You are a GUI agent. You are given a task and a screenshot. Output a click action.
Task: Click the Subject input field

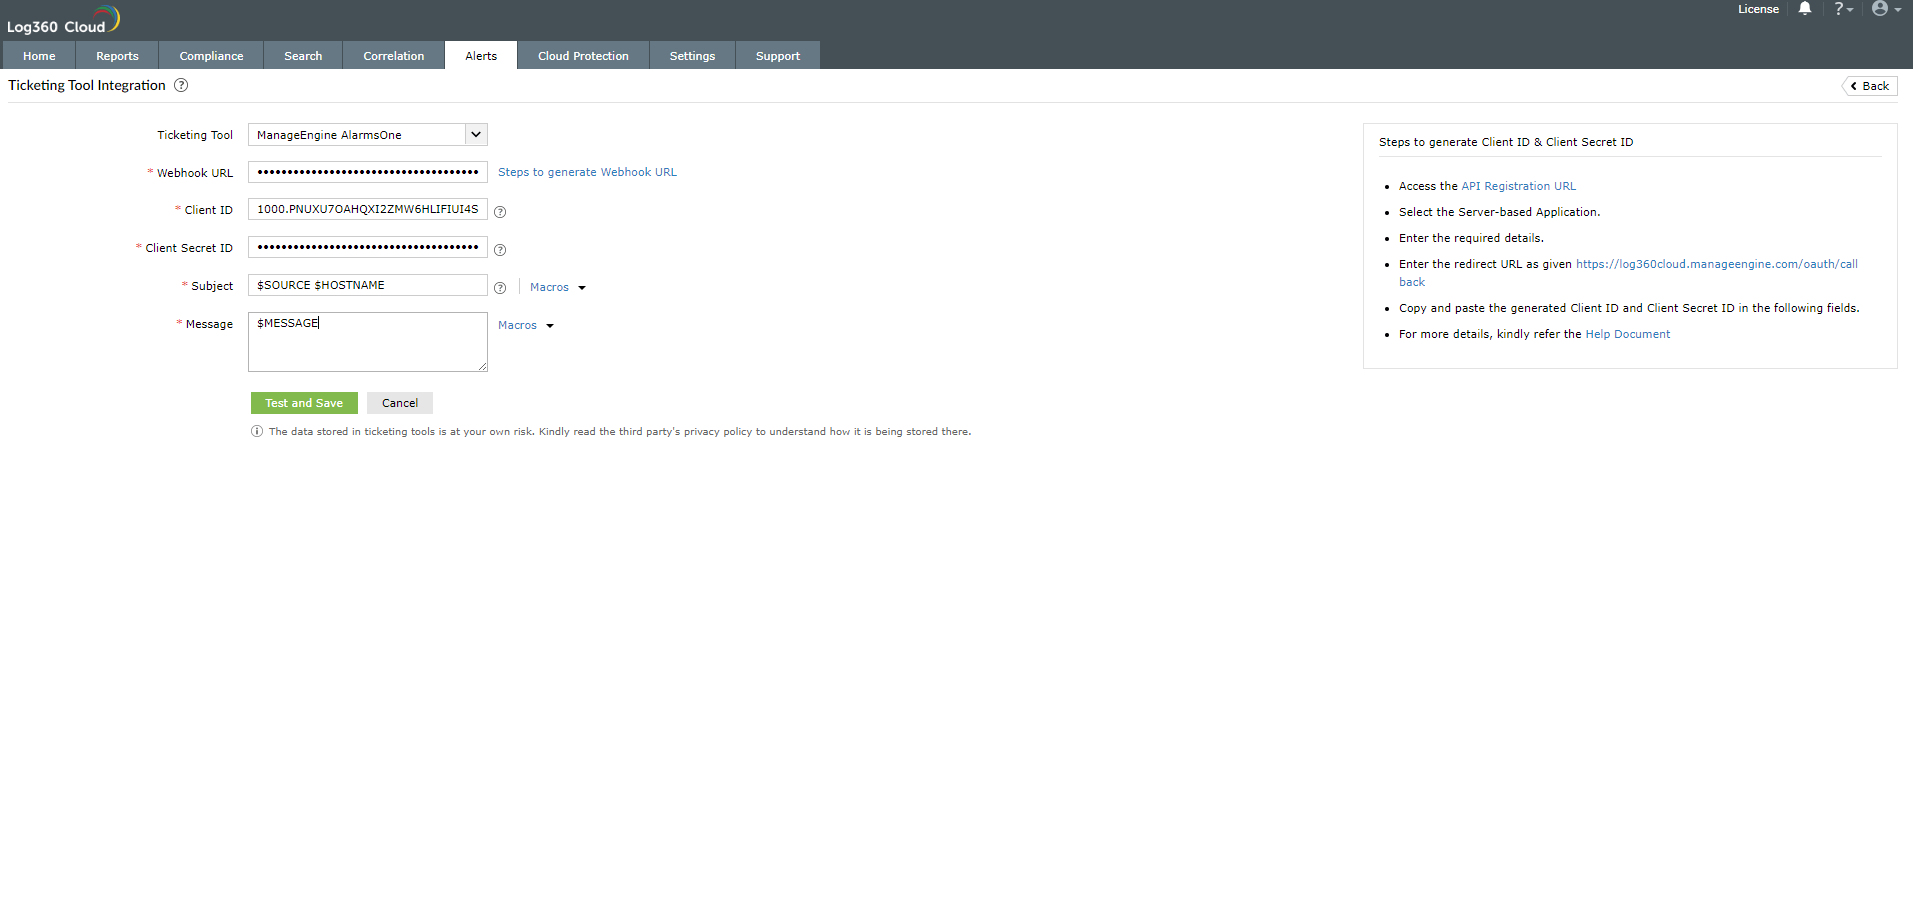368,285
